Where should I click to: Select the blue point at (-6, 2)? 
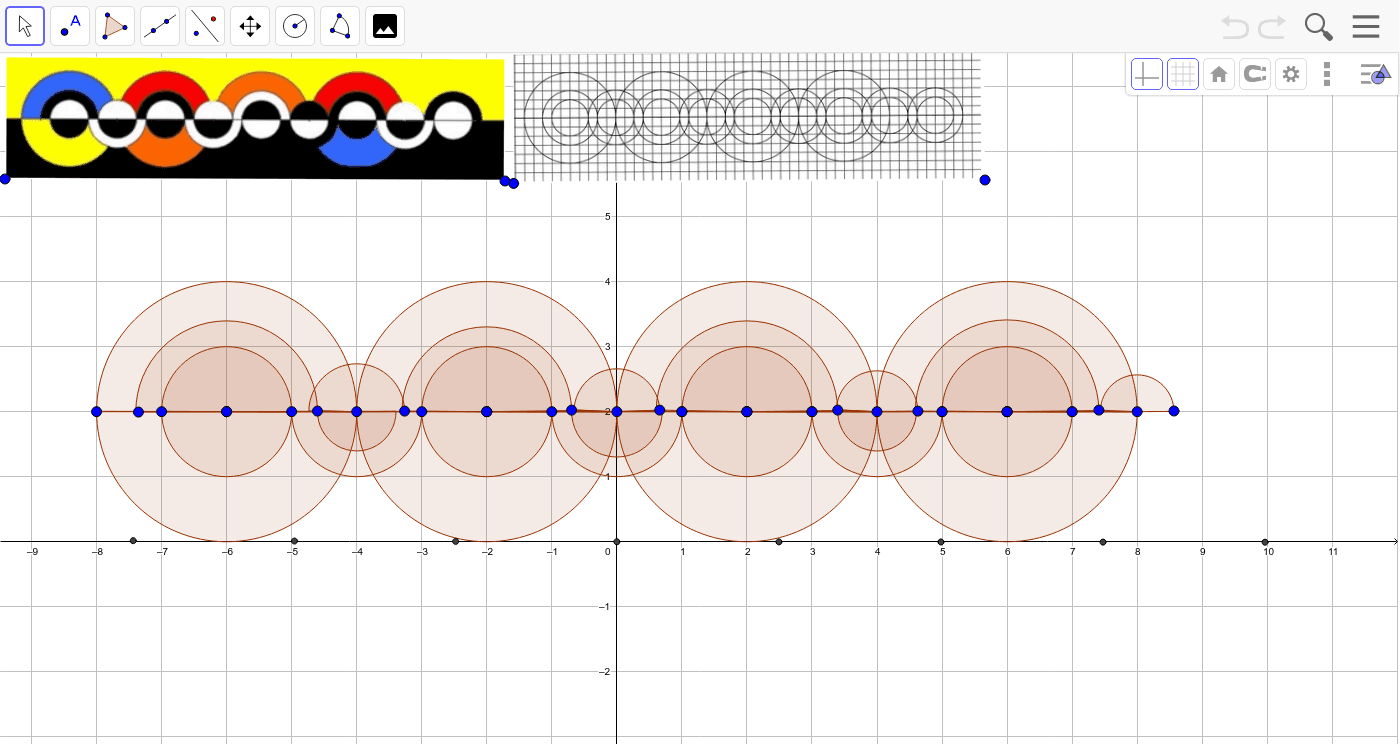(227, 411)
